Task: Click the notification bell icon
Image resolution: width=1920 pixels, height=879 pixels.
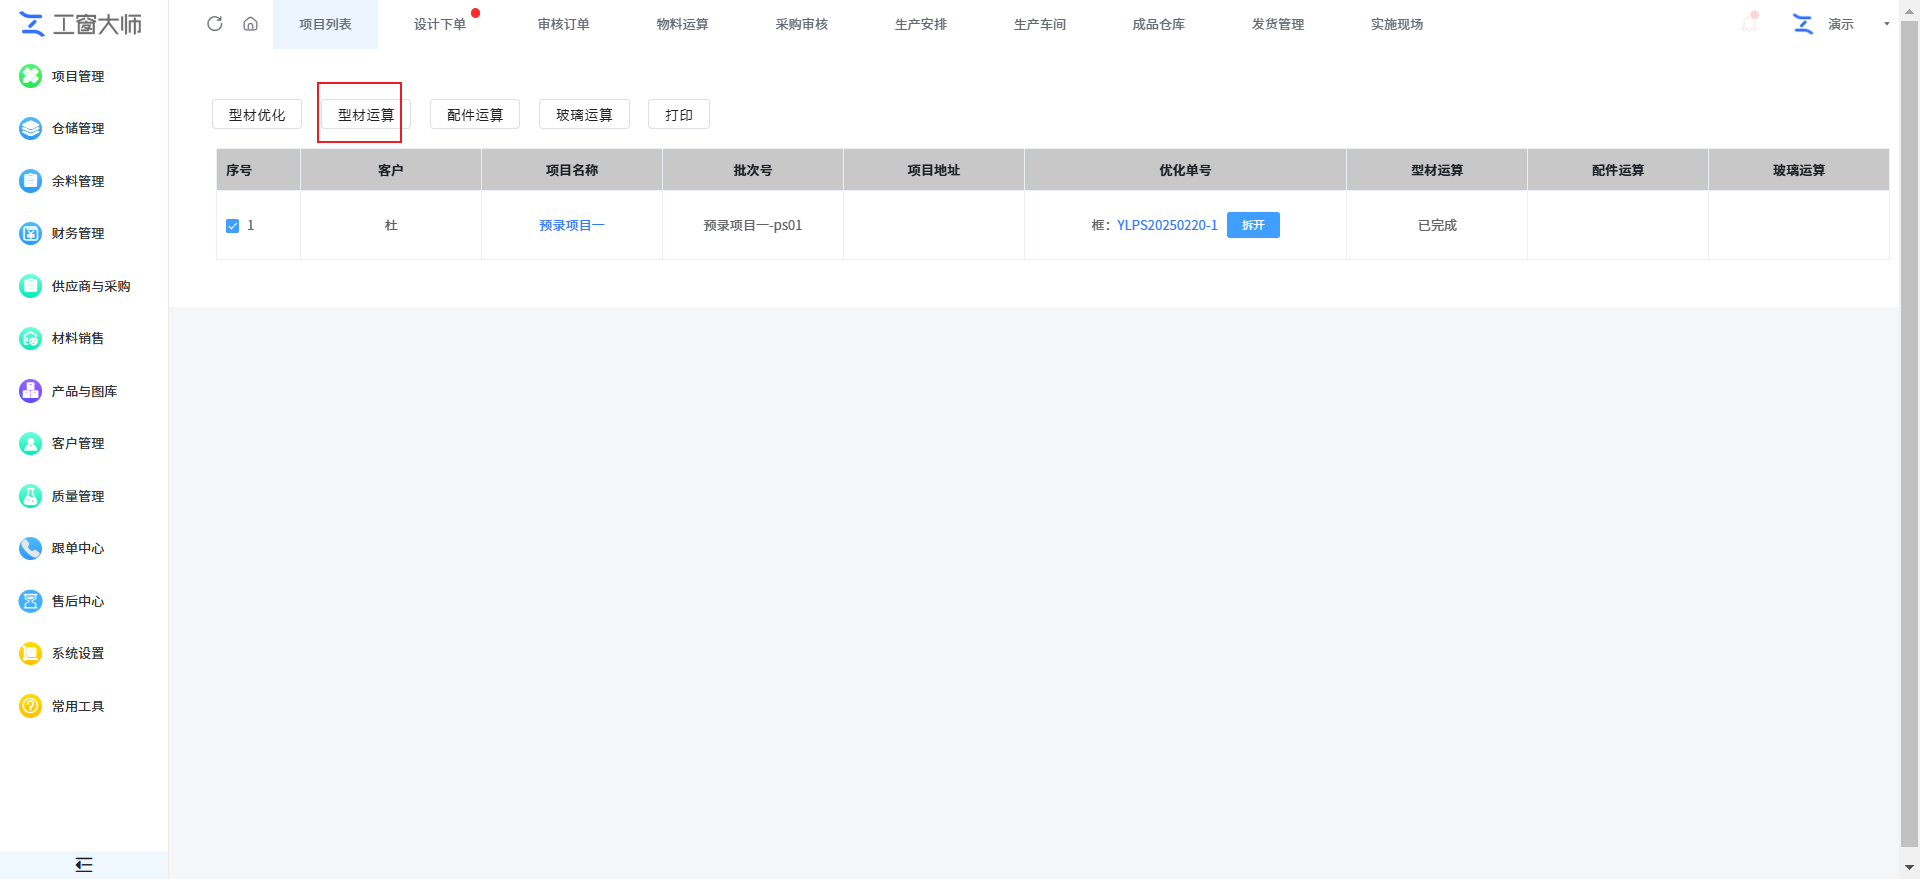Action: pyautogui.click(x=1749, y=23)
